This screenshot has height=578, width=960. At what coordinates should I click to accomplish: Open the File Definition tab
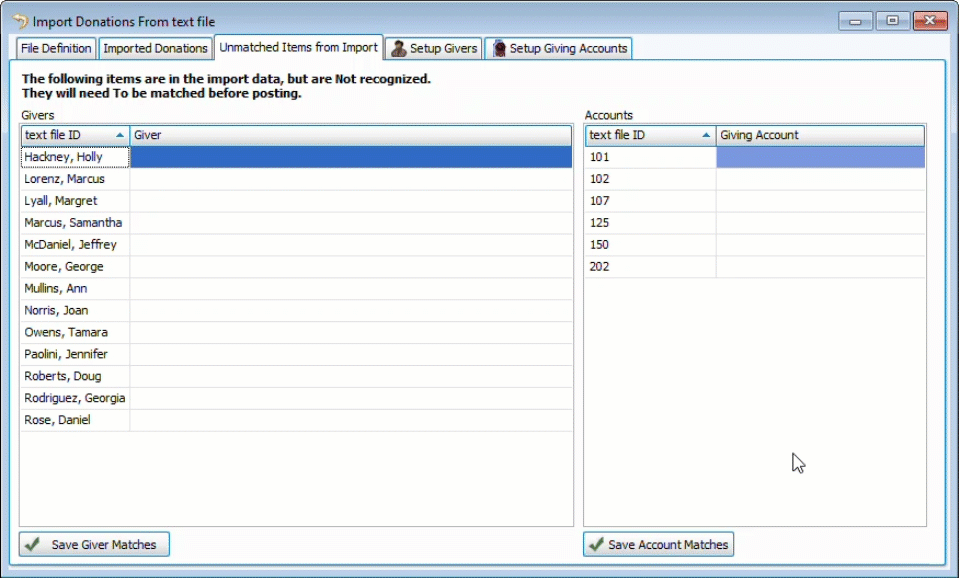[56, 48]
